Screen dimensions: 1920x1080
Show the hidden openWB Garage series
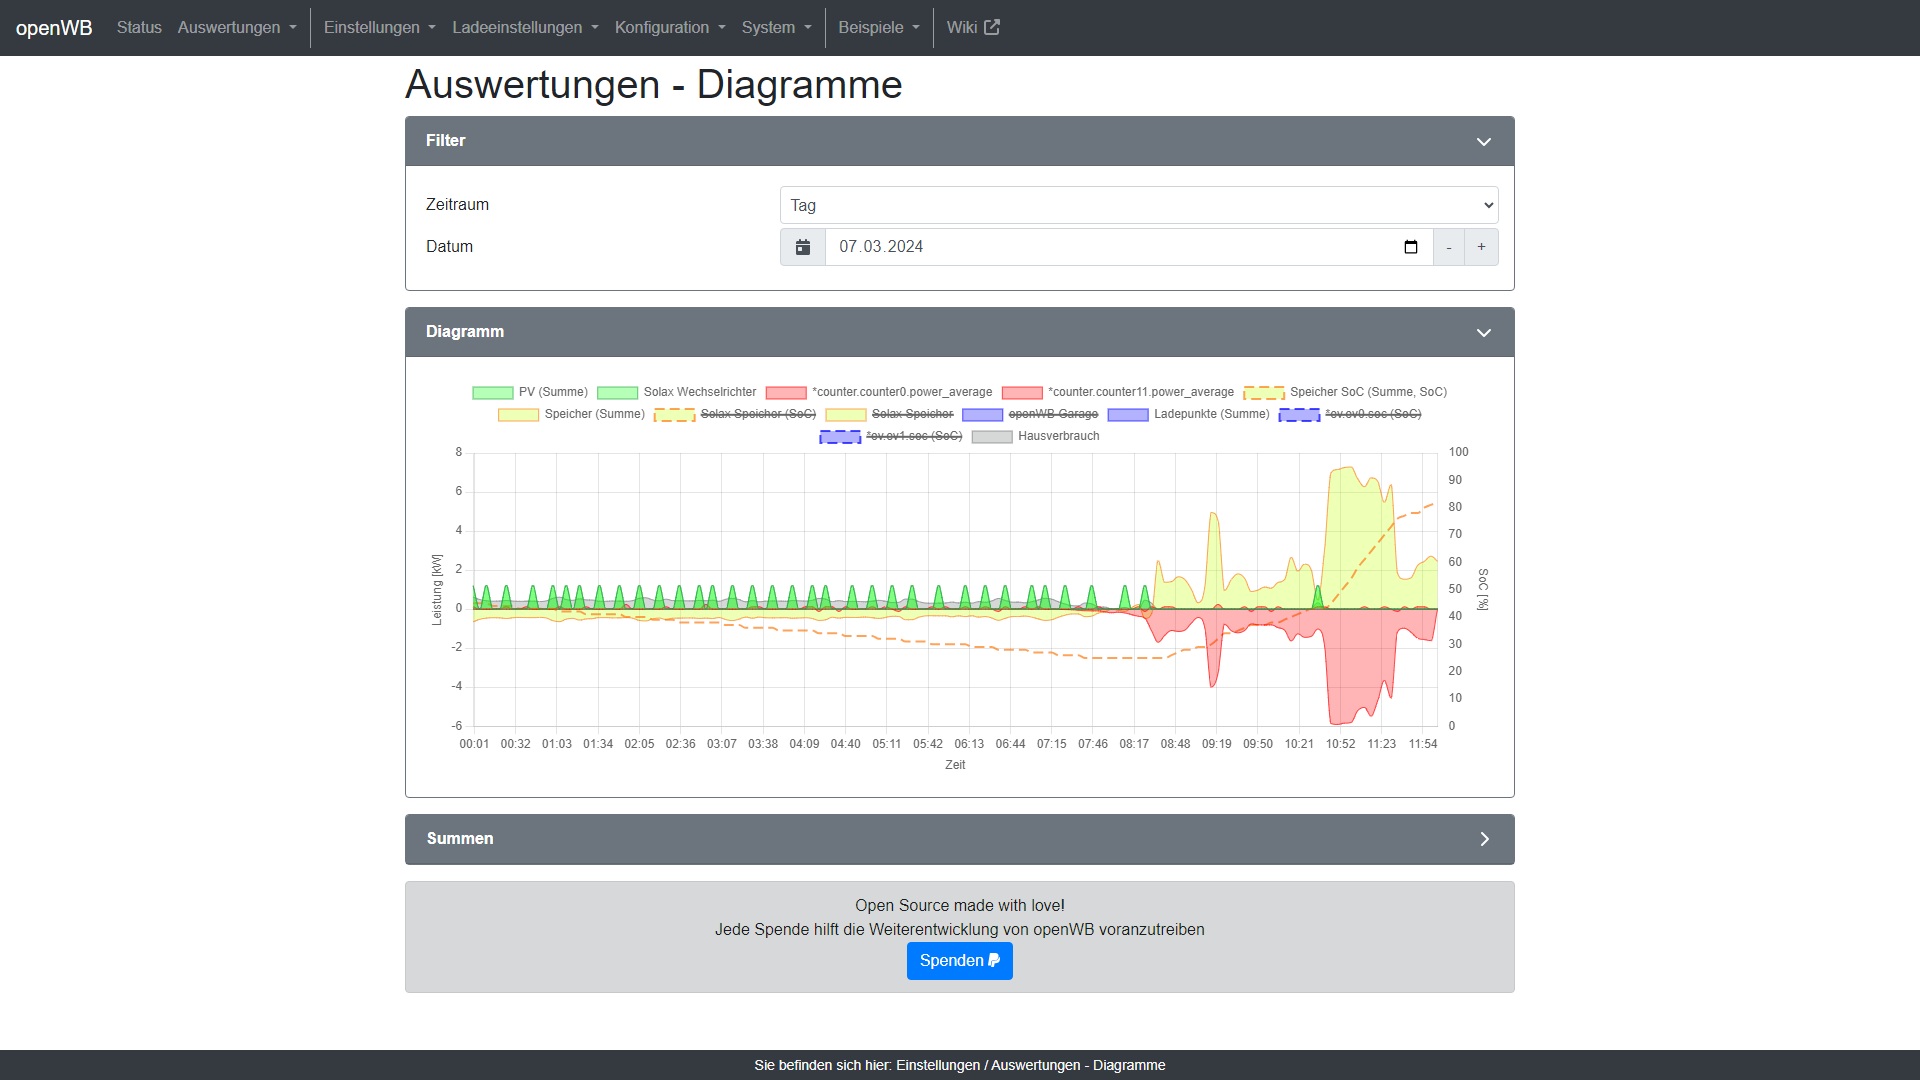[1030, 414]
